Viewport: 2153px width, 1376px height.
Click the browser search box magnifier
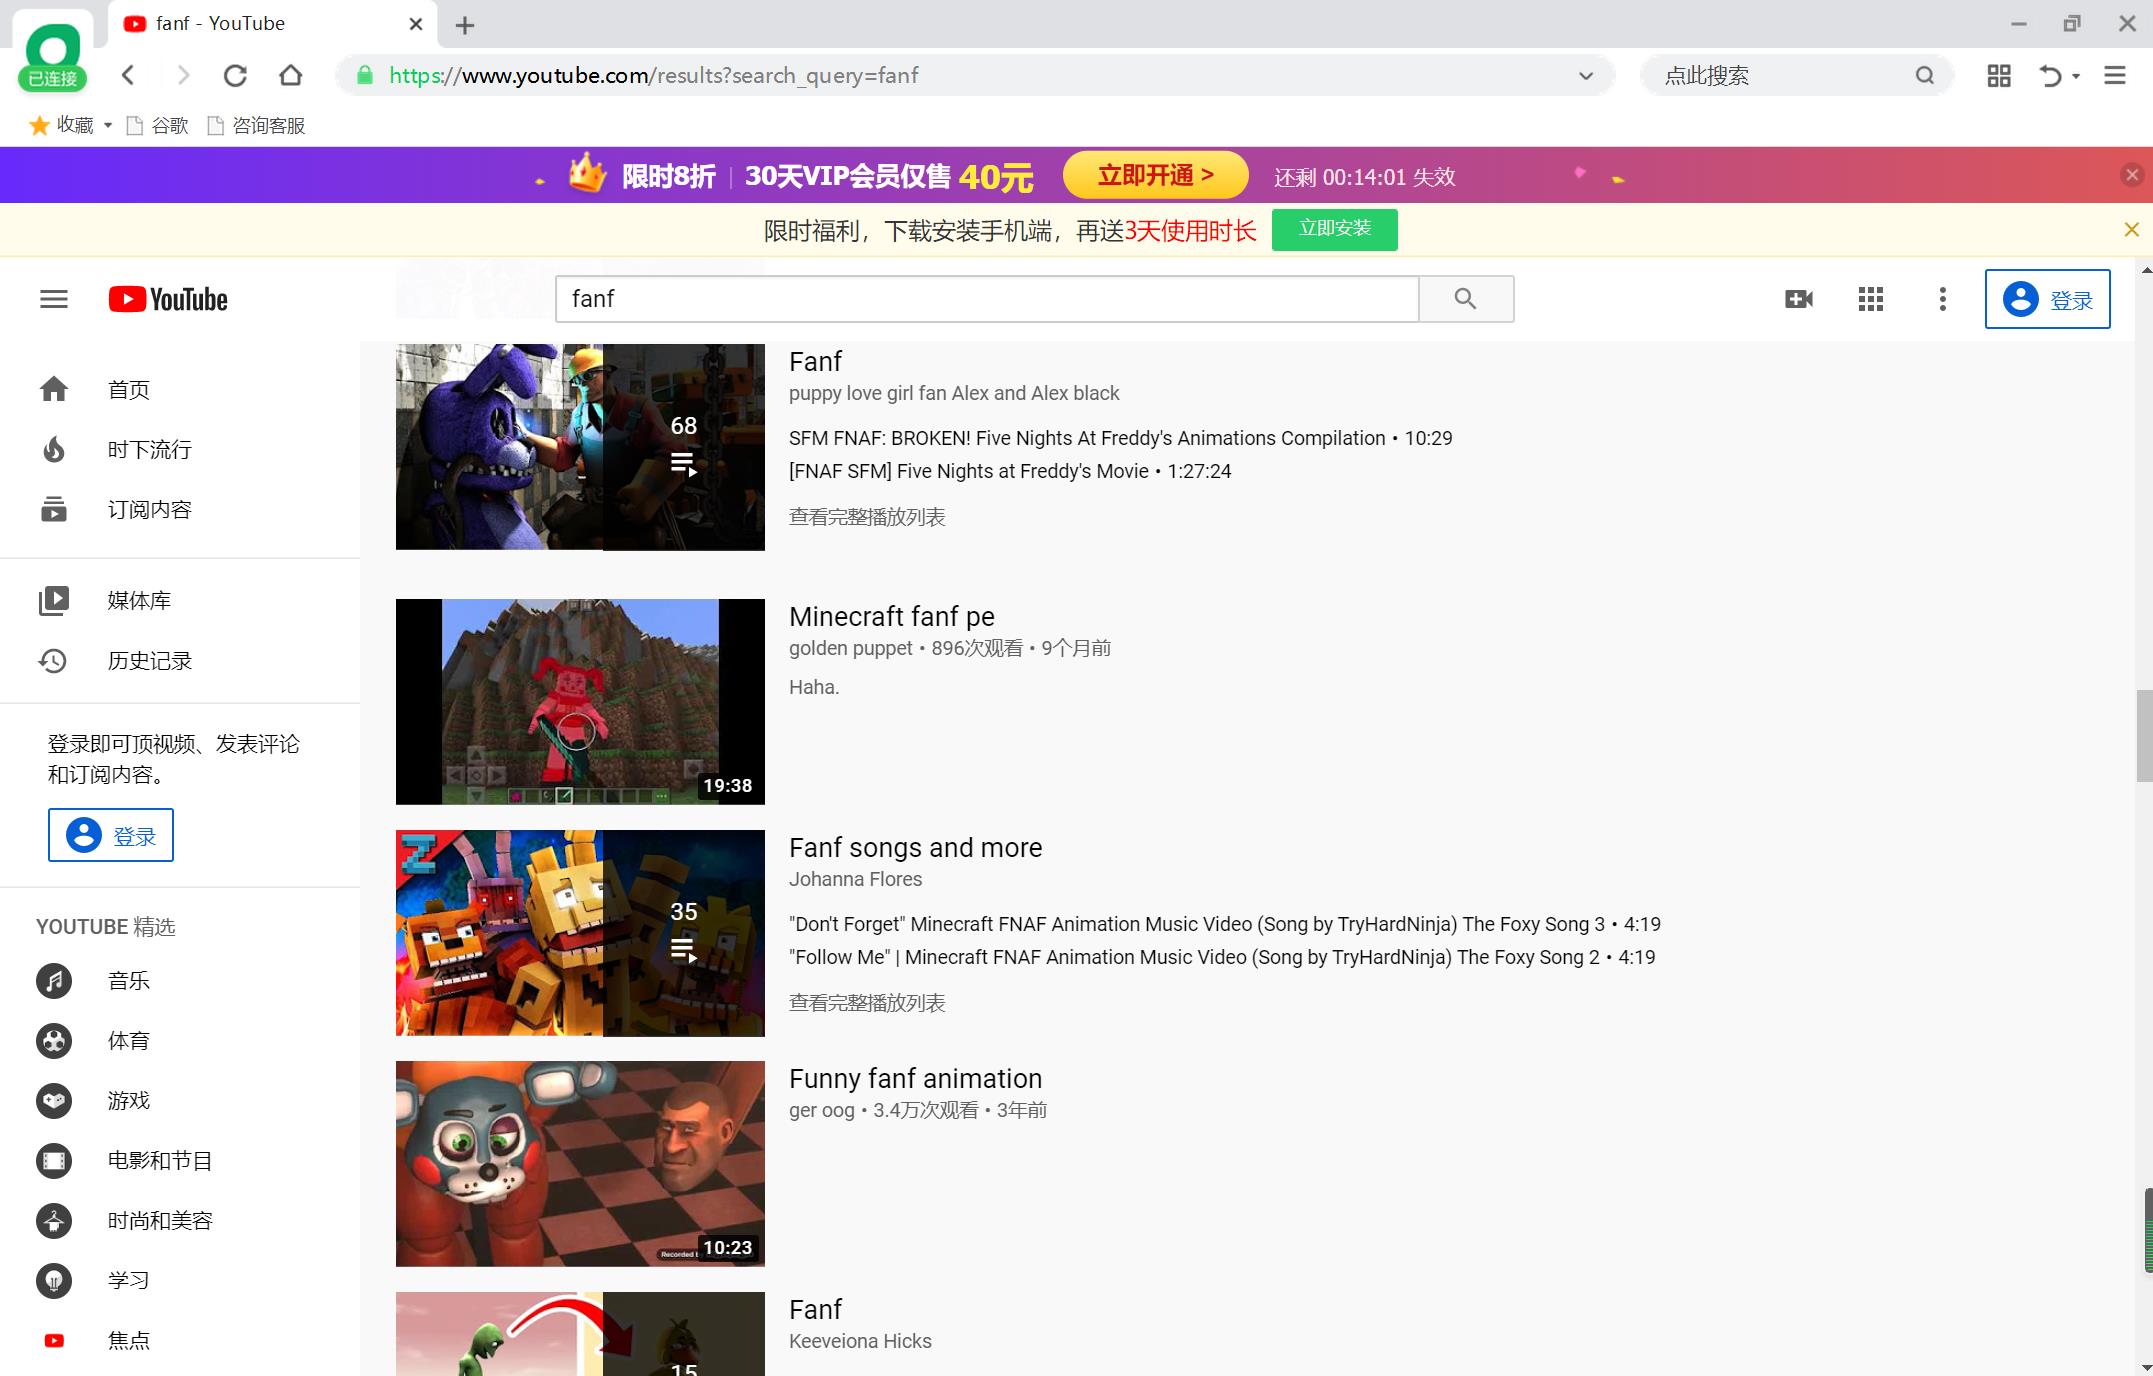(1924, 75)
